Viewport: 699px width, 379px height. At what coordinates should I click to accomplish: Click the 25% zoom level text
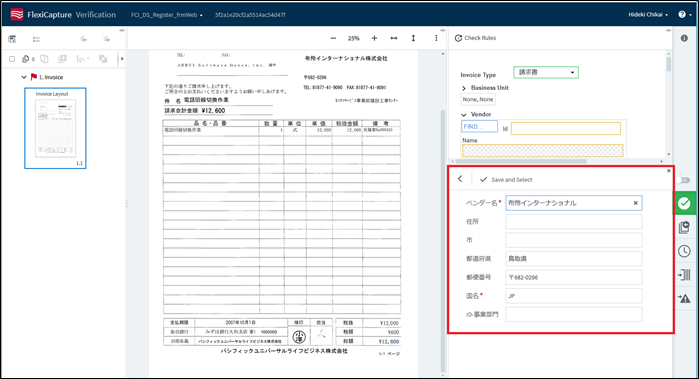pyautogui.click(x=354, y=38)
